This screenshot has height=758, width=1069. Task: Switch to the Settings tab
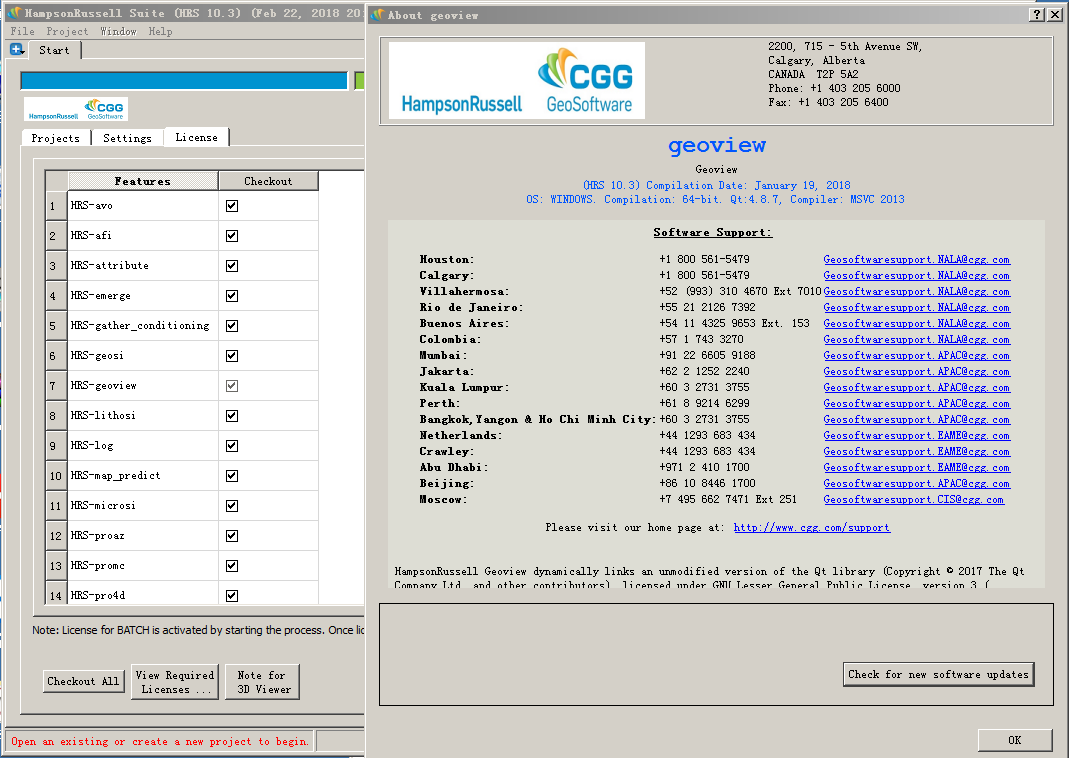tap(127, 138)
